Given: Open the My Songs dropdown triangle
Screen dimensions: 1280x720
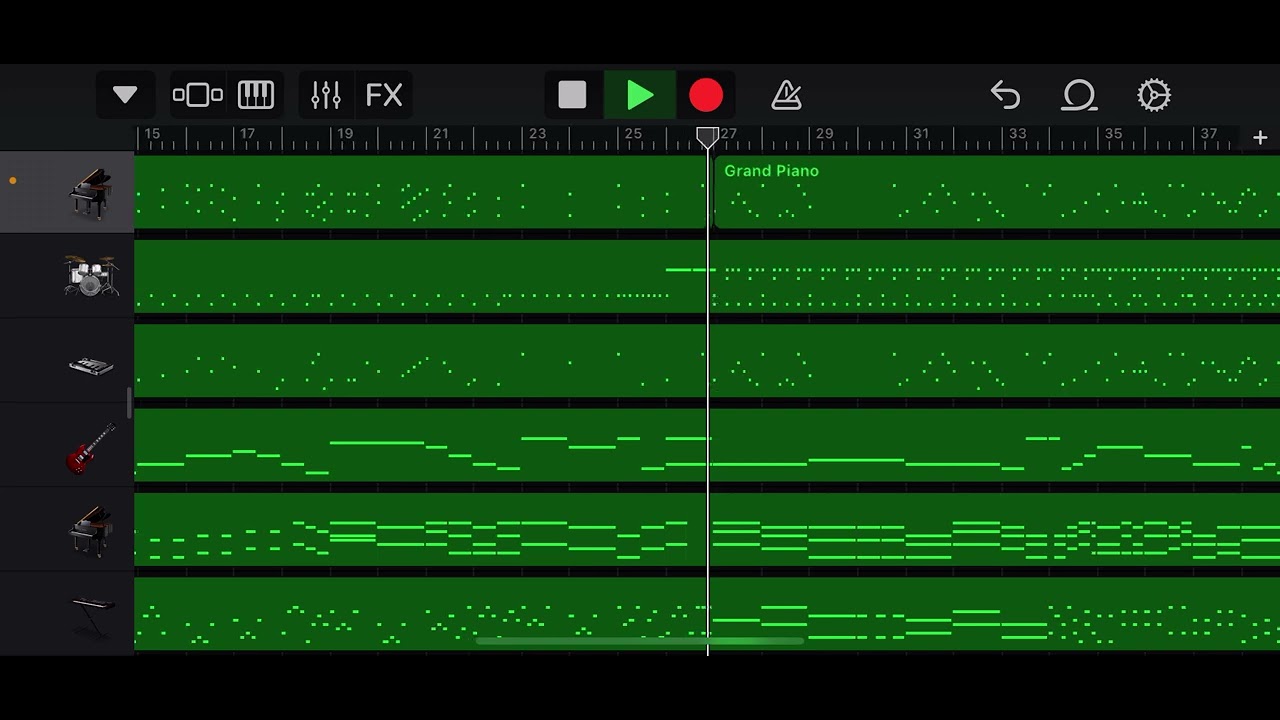Looking at the screenshot, I should (x=125, y=95).
